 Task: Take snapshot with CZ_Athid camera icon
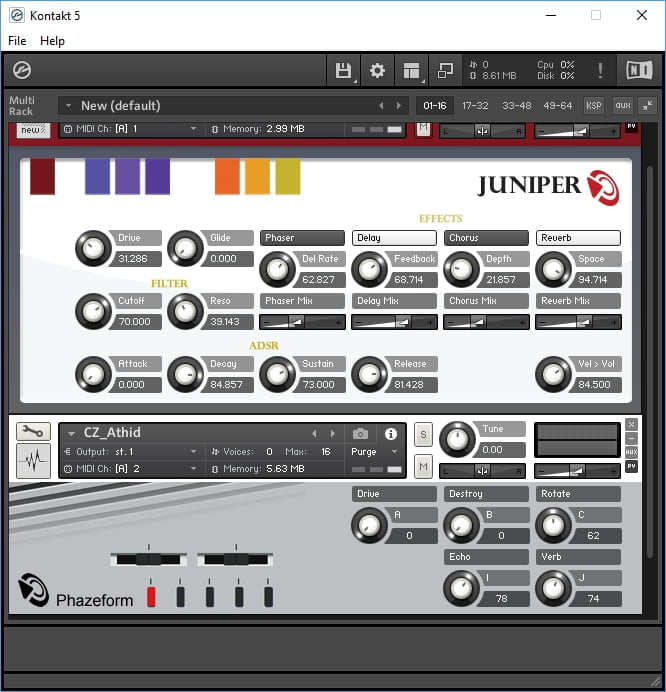[360, 434]
